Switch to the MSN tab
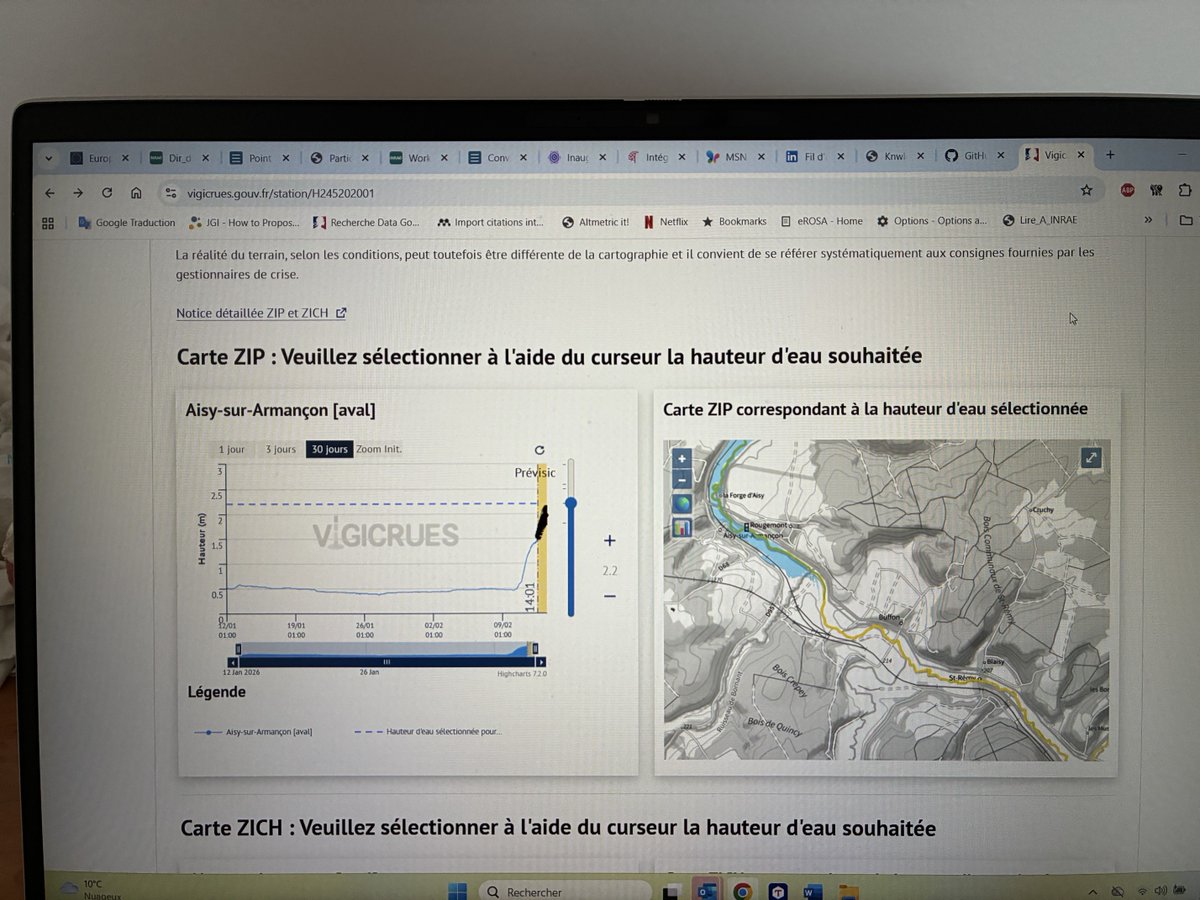The height and width of the screenshot is (900, 1200). [736, 157]
